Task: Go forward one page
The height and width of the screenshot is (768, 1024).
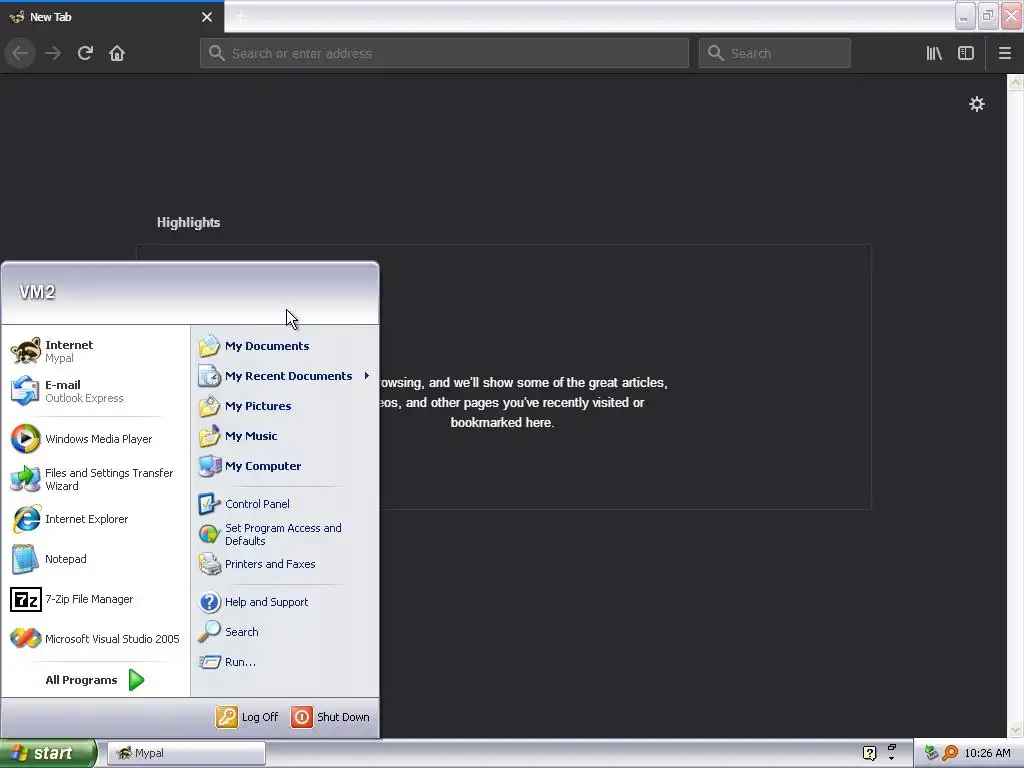Action: pyautogui.click(x=53, y=53)
